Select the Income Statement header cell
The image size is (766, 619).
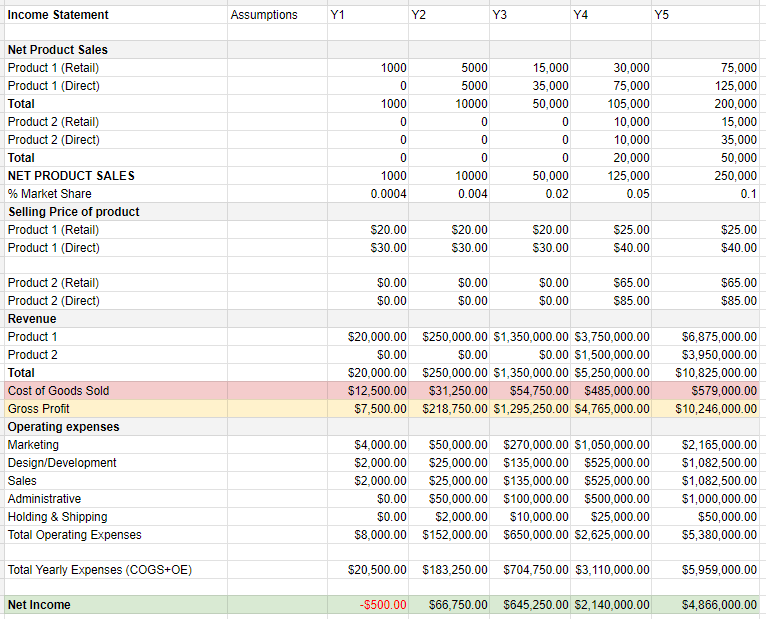click(x=116, y=15)
